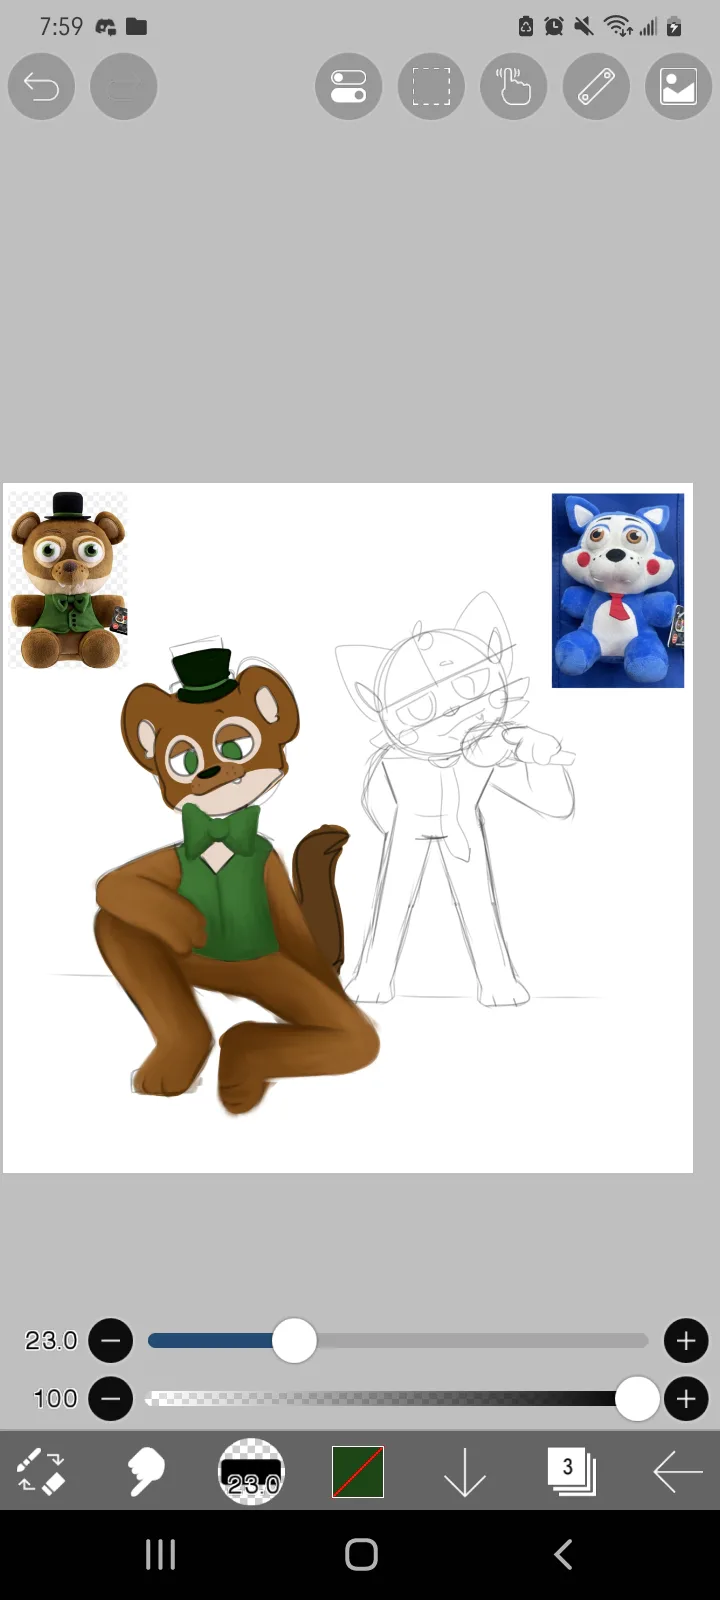
Task: Click the brush thickness slider handle
Action: pyautogui.click(x=294, y=1341)
